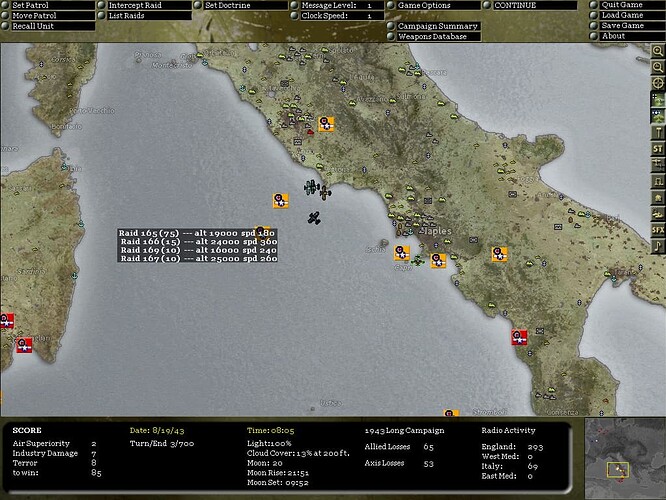Screen dimensions: 666x500
Task: Select the red airbase marker in southern Sardinia
Action: (x=24, y=345)
